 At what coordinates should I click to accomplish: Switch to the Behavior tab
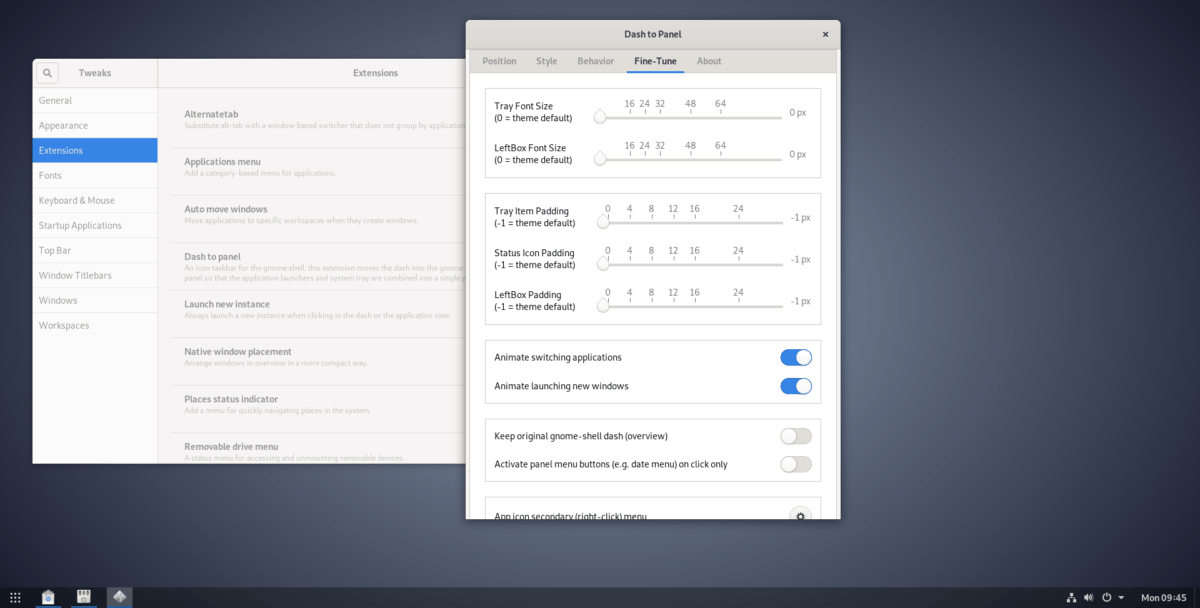(596, 61)
